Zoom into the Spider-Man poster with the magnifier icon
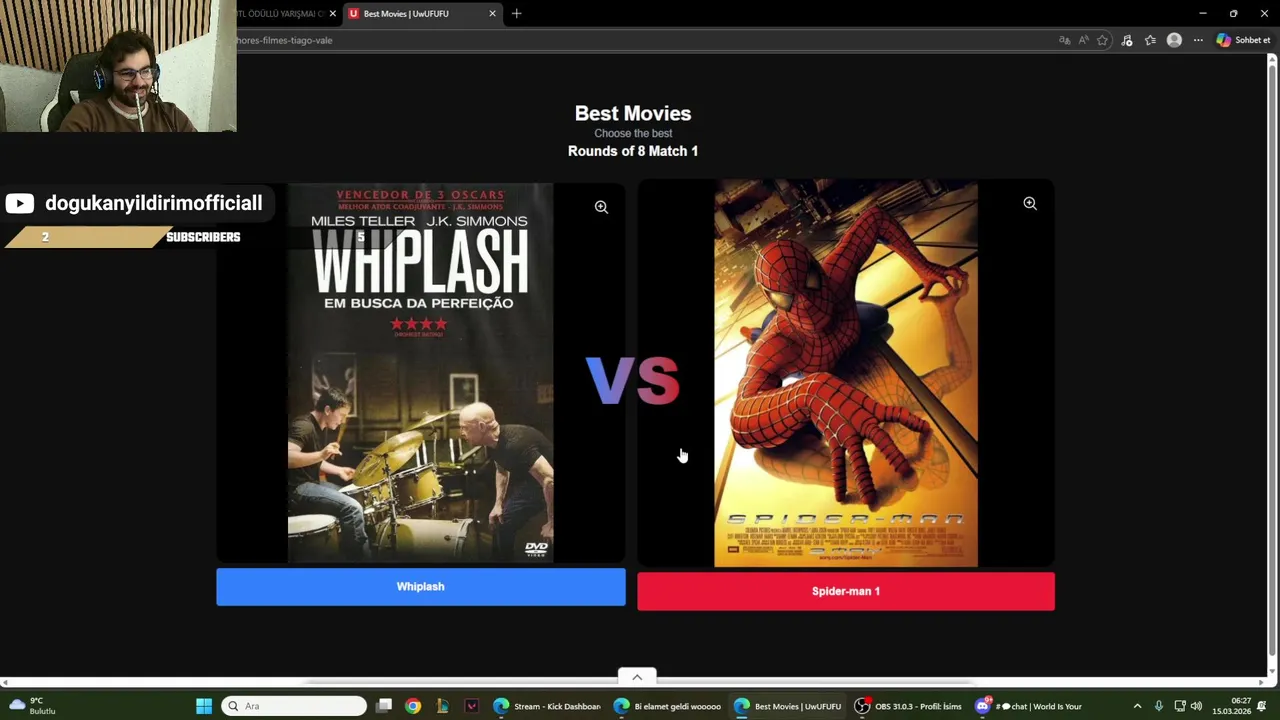This screenshot has width=1280, height=720. [x=1030, y=203]
